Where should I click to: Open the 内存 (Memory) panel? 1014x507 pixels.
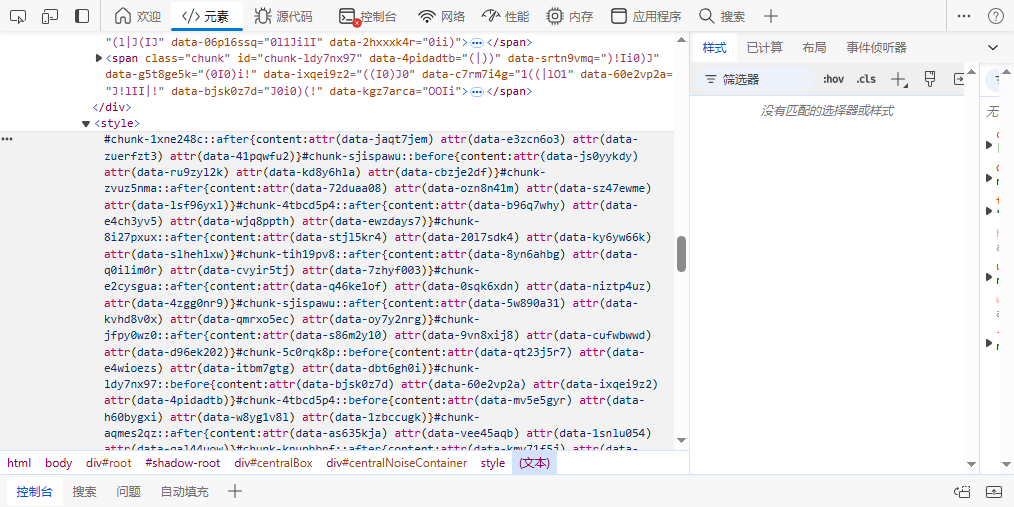click(569, 16)
